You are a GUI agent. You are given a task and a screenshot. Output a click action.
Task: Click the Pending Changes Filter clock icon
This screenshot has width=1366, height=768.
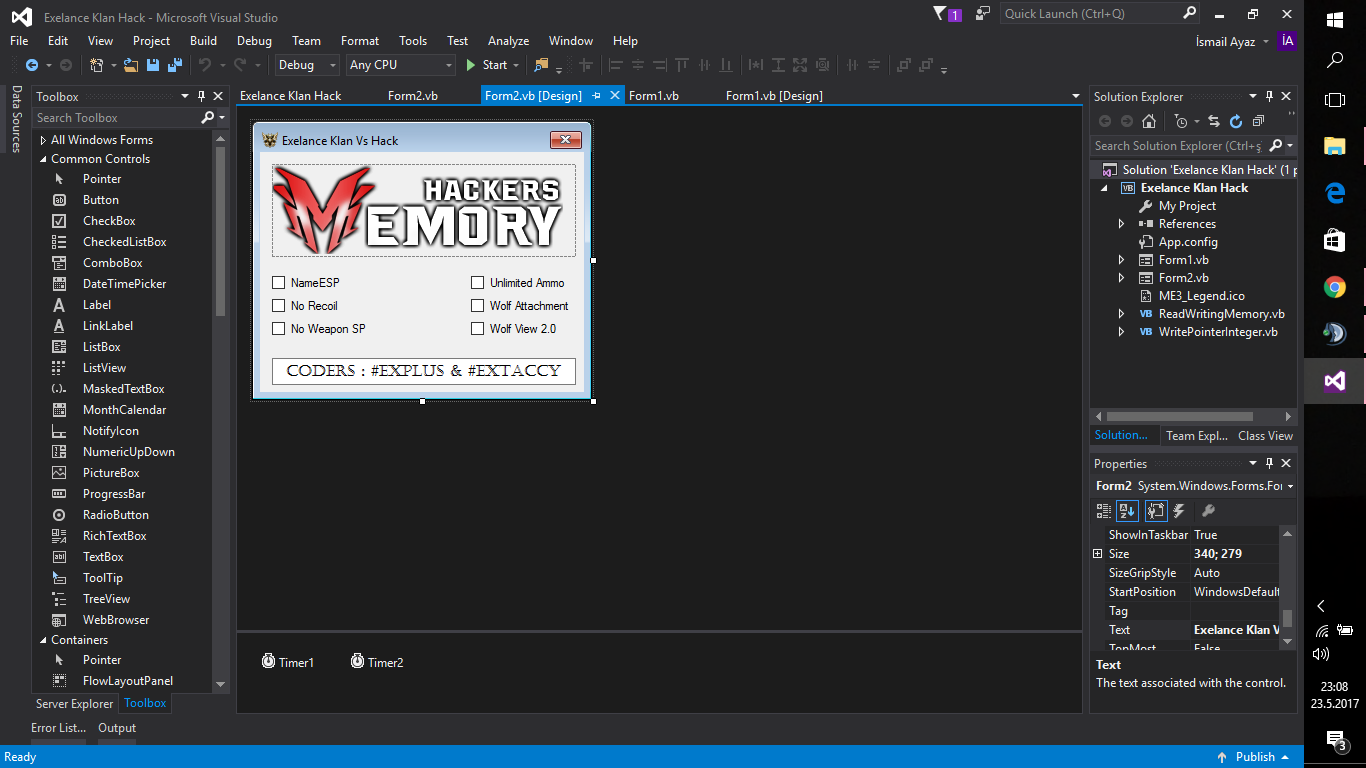point(1181,121)
